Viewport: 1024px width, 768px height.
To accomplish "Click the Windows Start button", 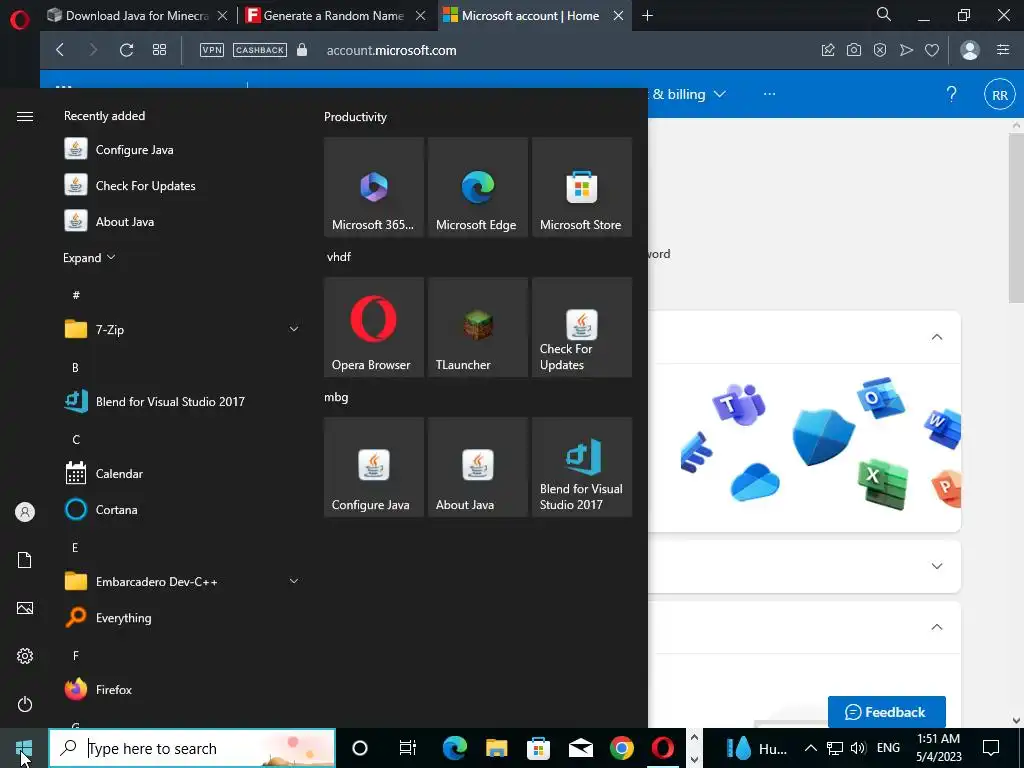I will pos(24,748).
